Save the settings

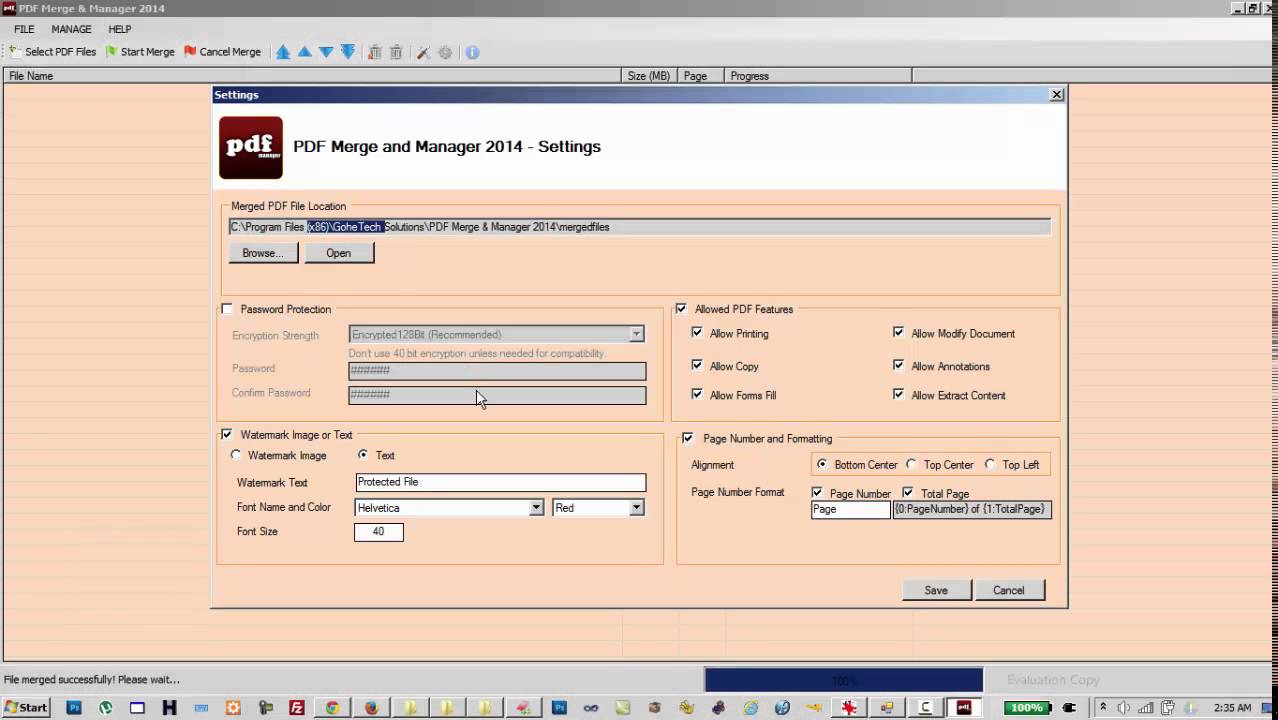[x=936, y=590]
